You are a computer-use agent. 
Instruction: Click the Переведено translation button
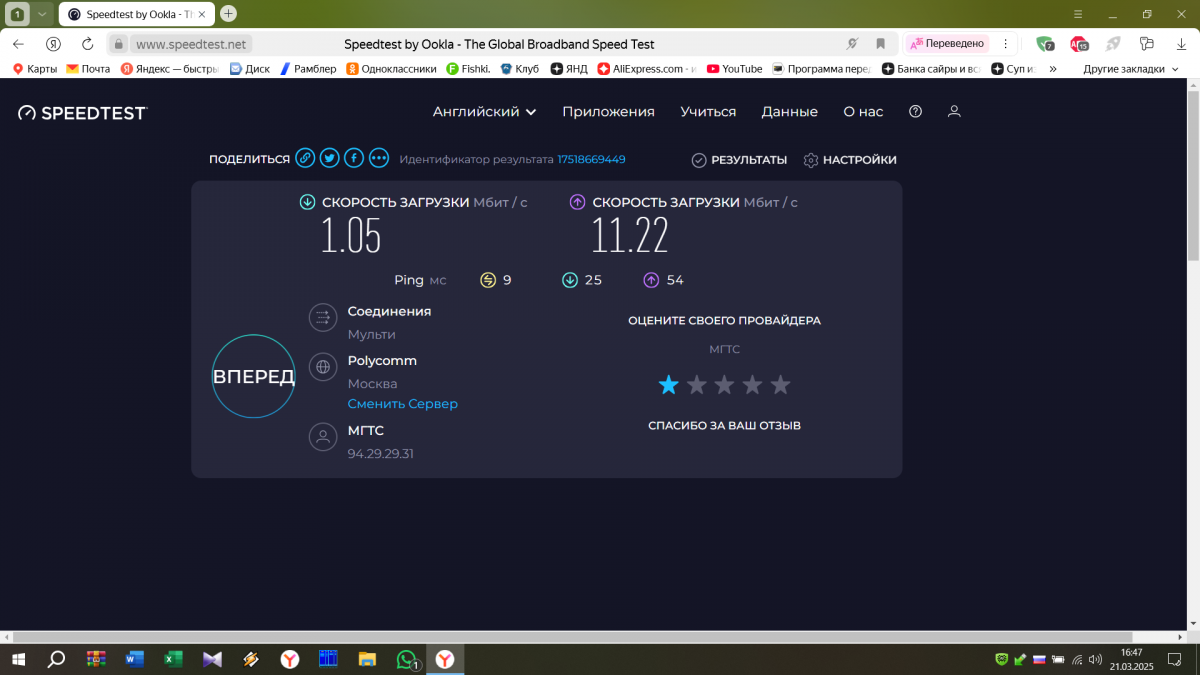pos(948,44)
